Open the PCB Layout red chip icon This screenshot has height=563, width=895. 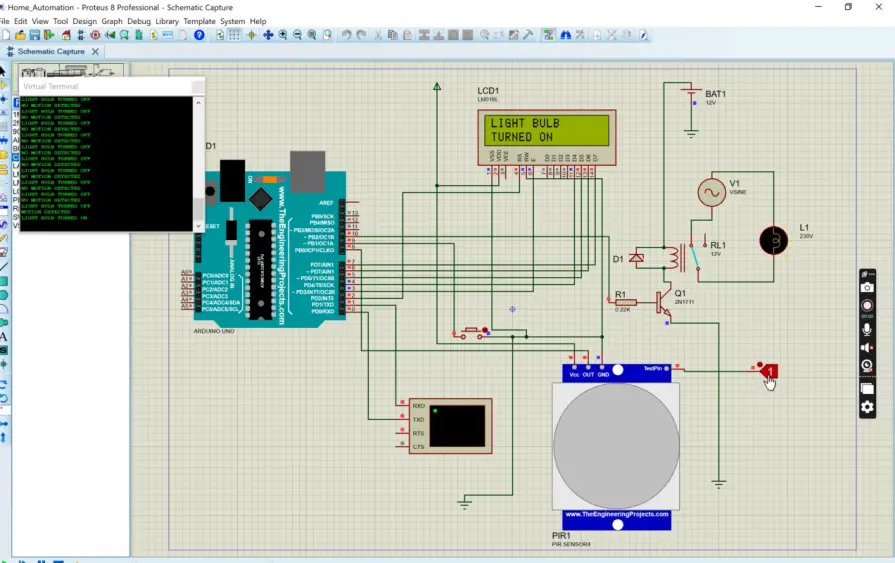point(95,35)
